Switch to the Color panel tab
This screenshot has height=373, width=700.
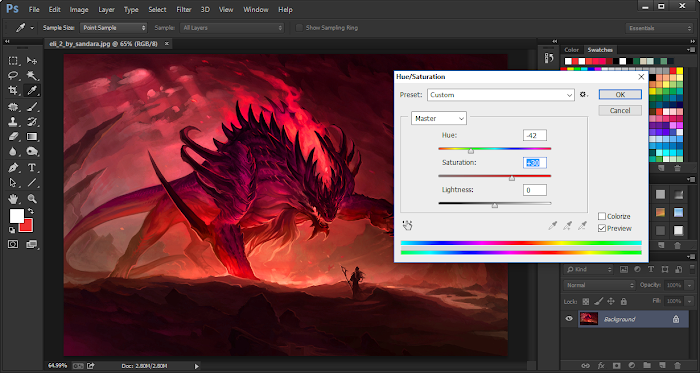(x=571, y=50)
